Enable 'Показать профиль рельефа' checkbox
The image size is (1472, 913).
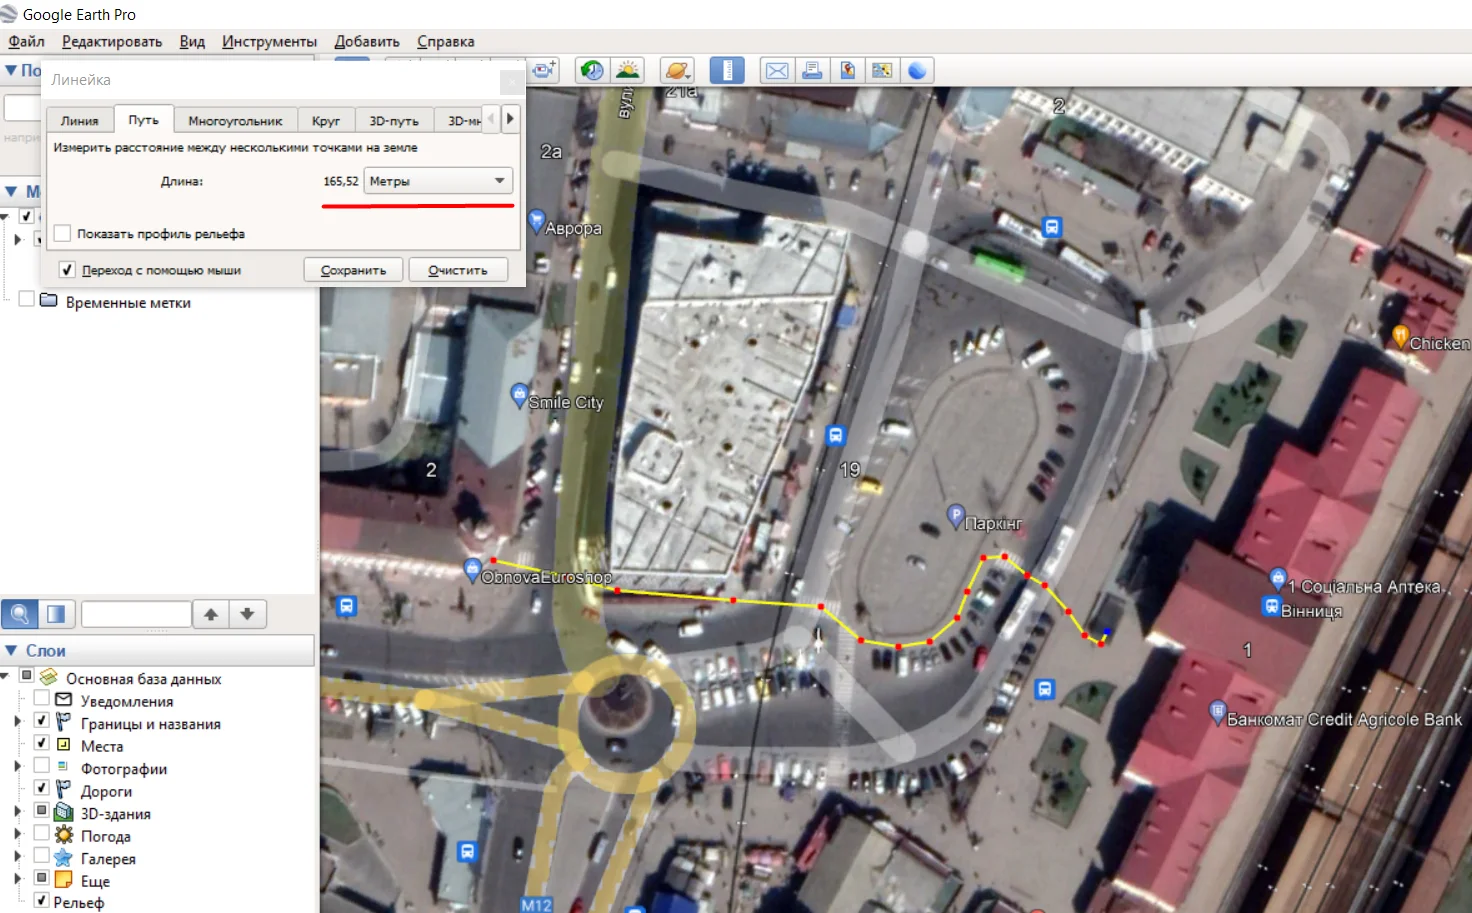[63, 233]
